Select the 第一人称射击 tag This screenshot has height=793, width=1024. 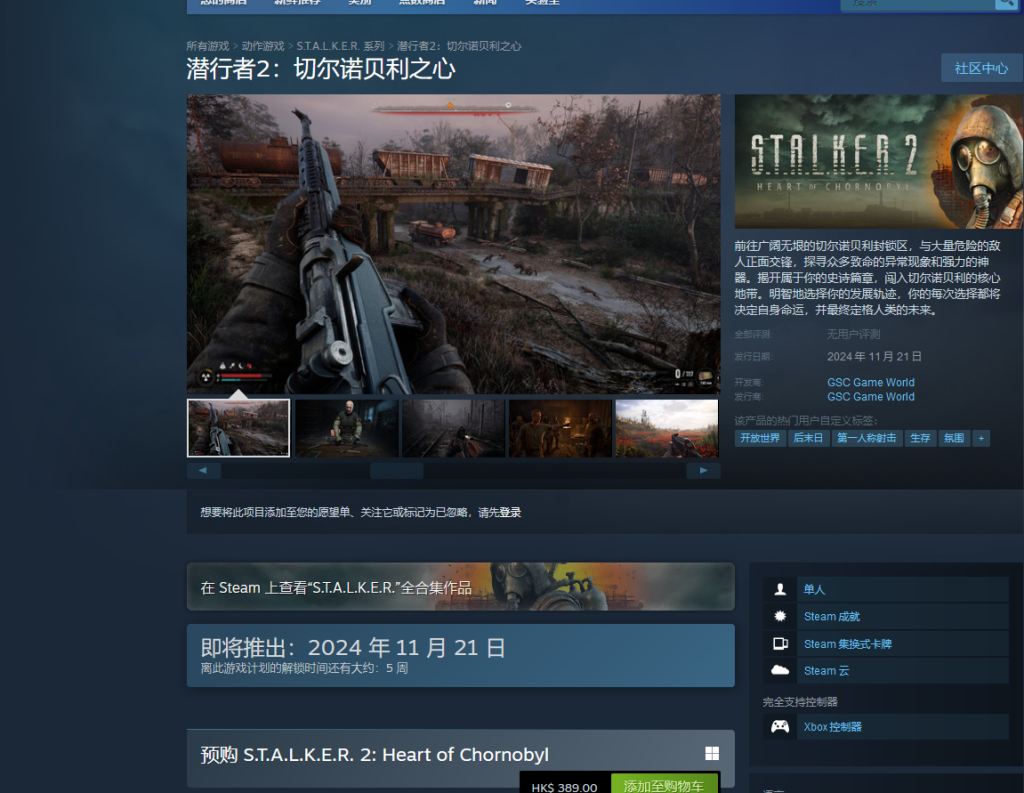(x=867, y=438)
